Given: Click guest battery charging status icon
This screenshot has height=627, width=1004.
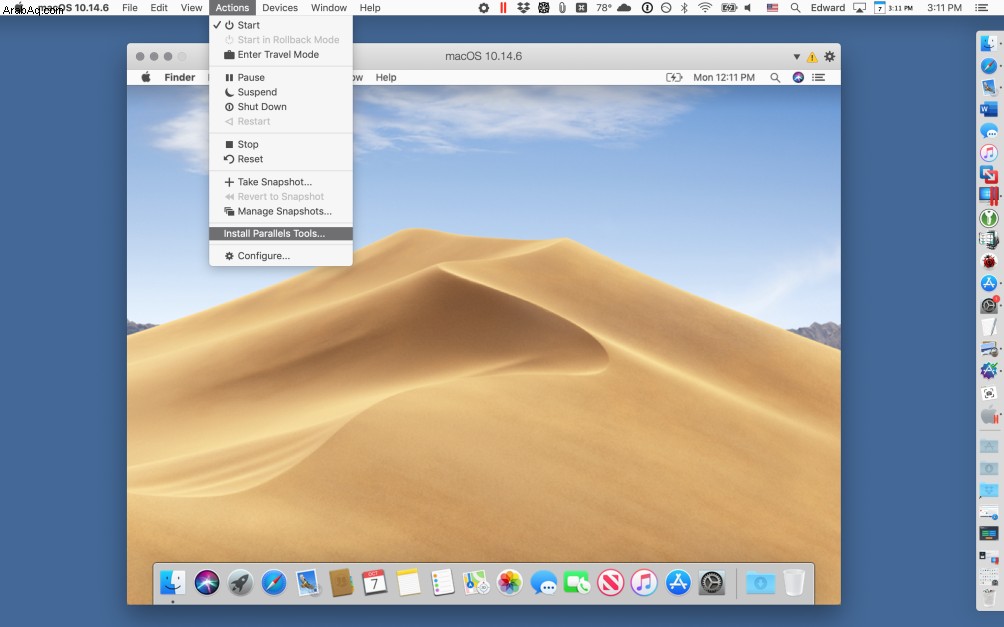Looking at the screenshot, I should [x=674, y=77].
